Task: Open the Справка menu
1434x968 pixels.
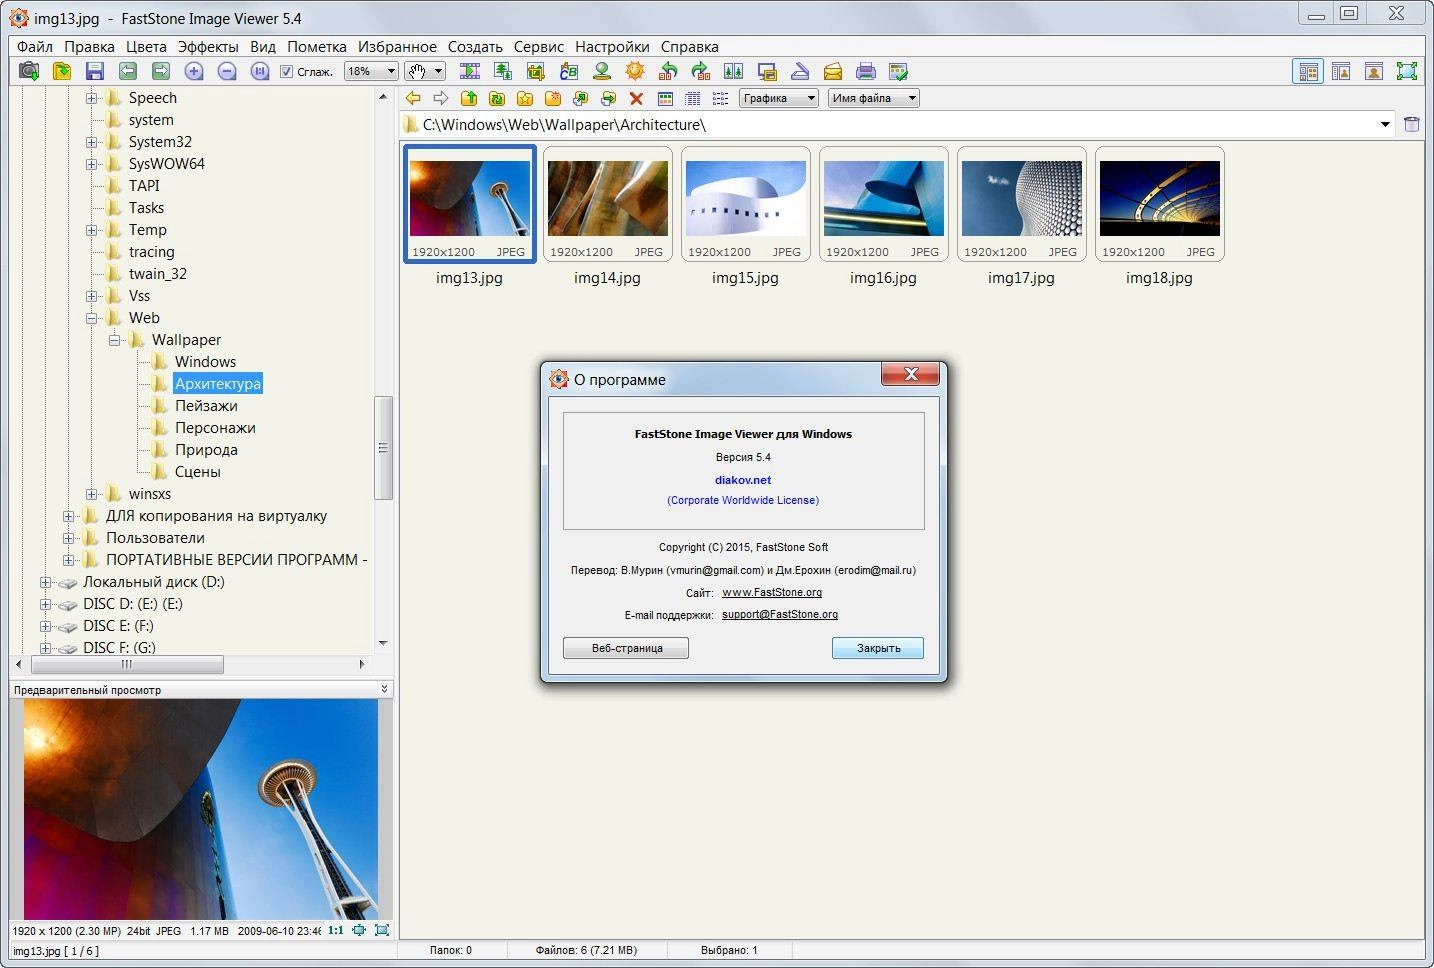Action: click(689, 46)
